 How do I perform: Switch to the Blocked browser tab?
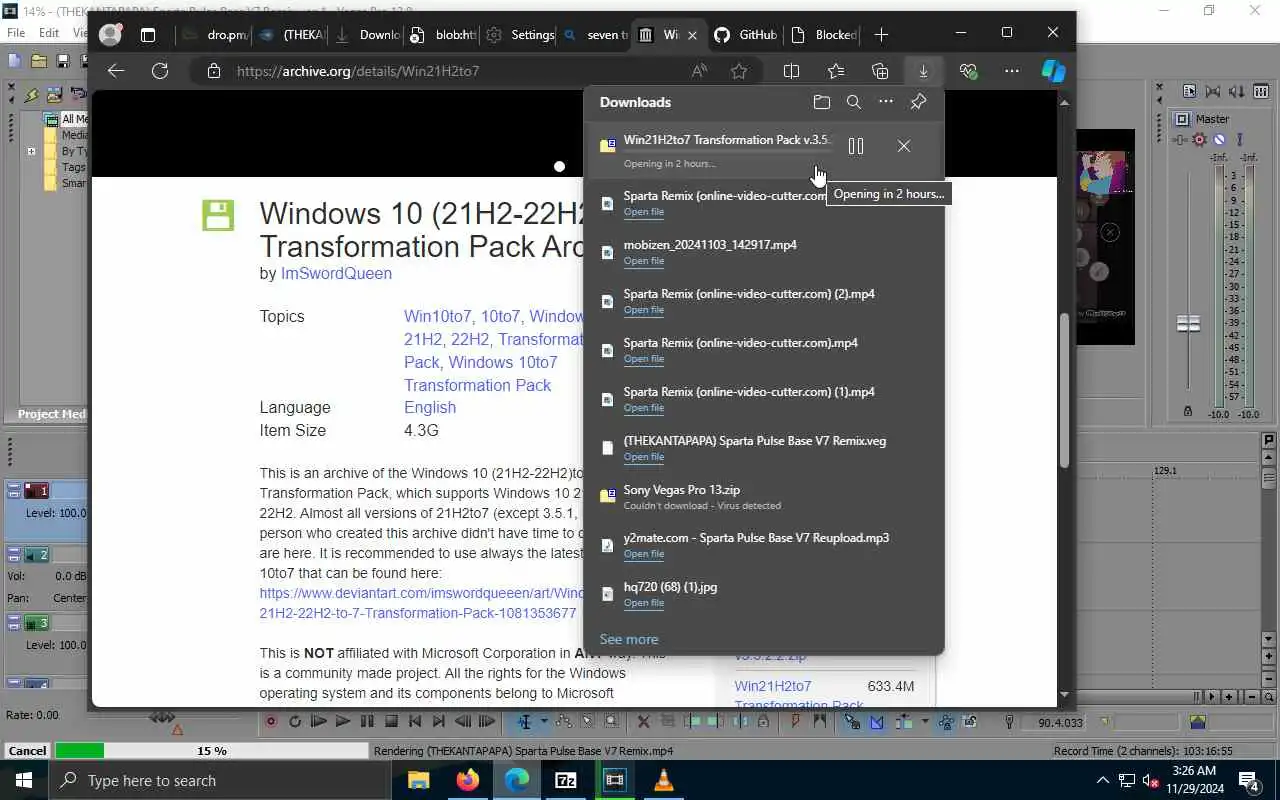click(824, 35)
